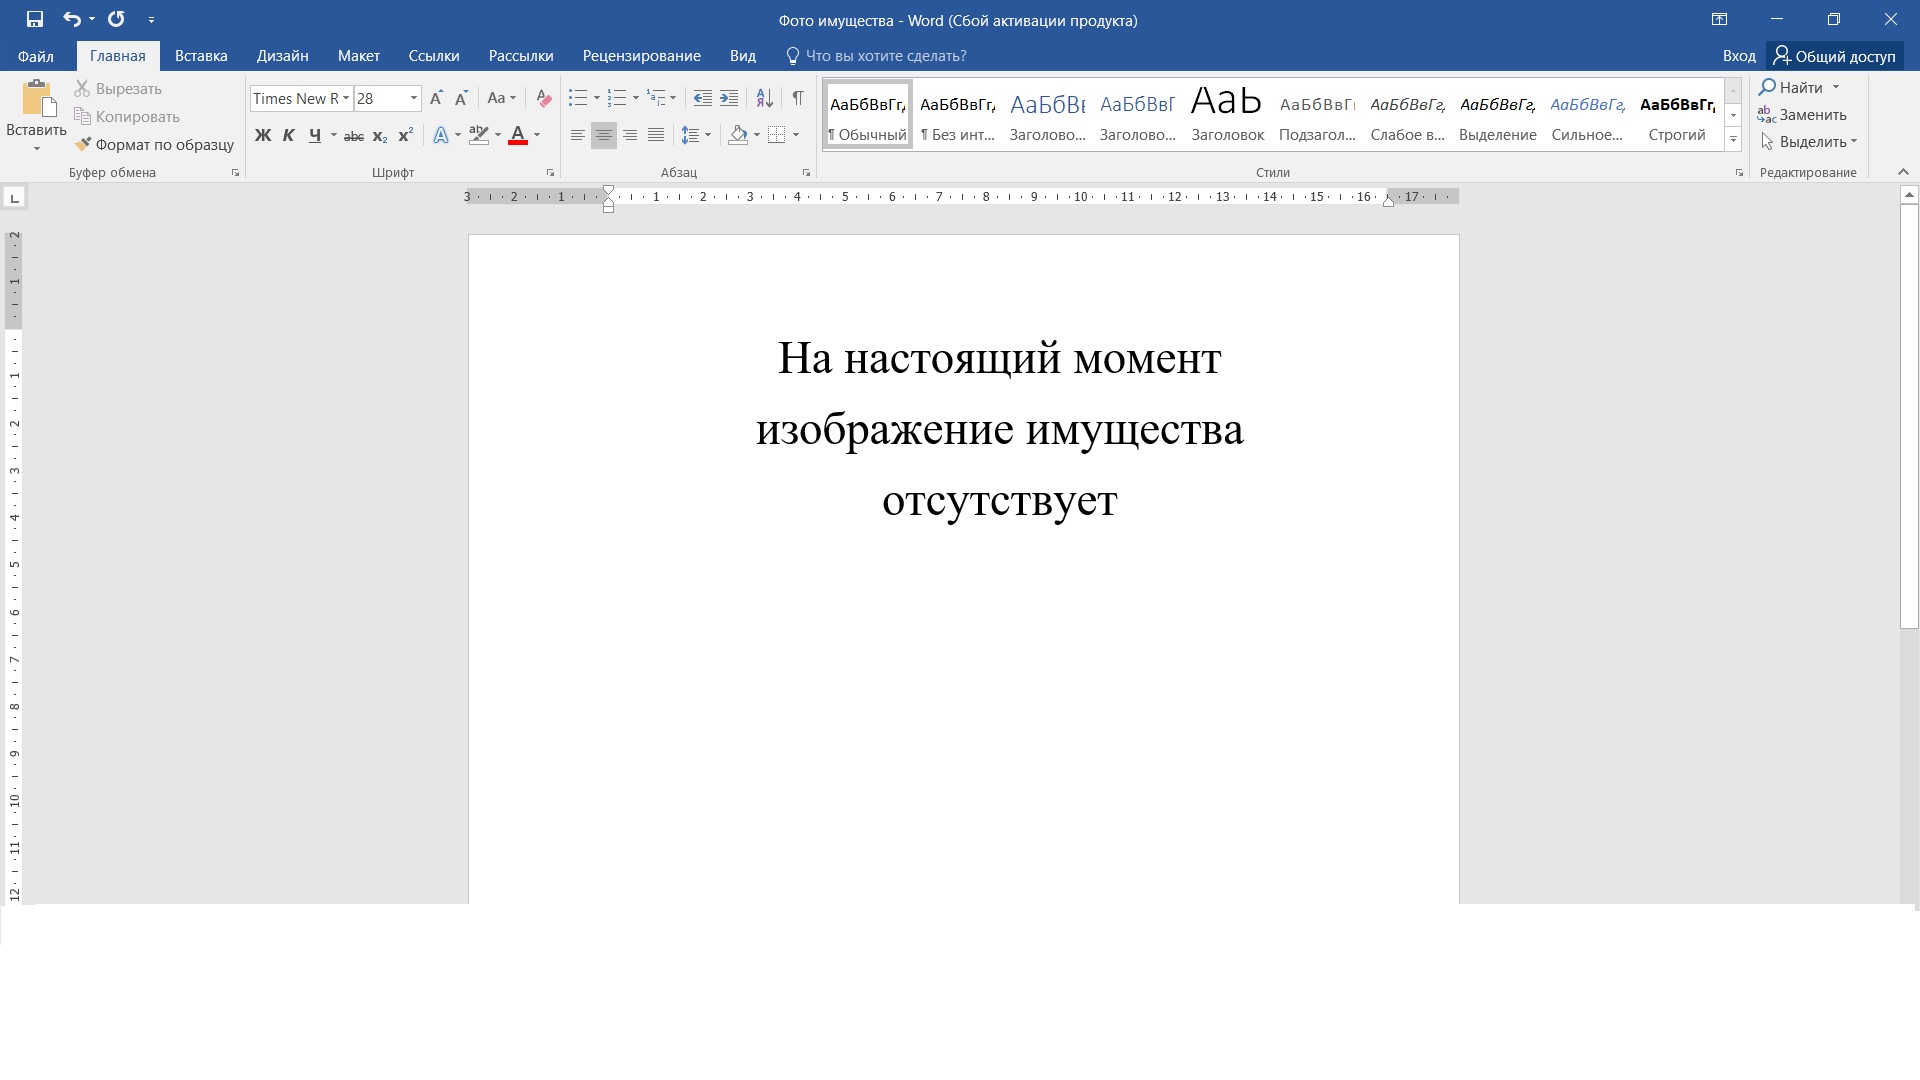The width and height of the screenshot is (1920, 1080).
Task: Click the numbered list icon
Action: tap(617, 98)
